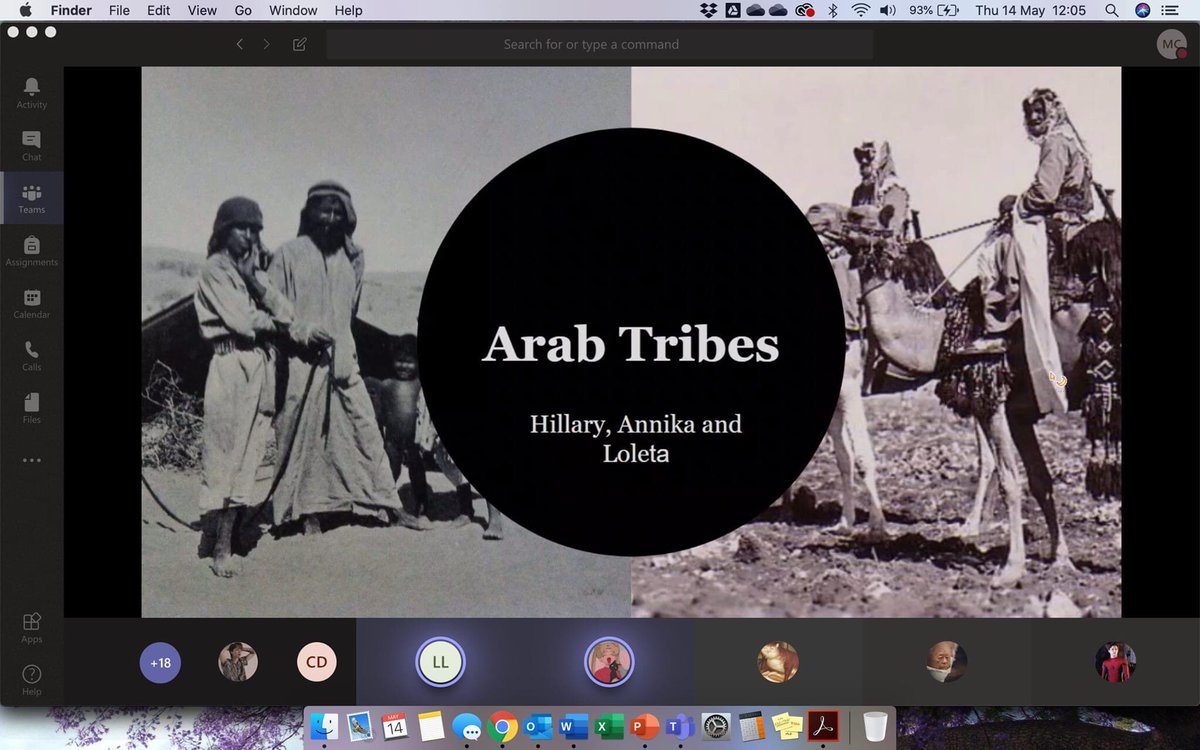1200x750 pixels.
Task: Open Outlook from the Dock
Action: tap(538, 726)
